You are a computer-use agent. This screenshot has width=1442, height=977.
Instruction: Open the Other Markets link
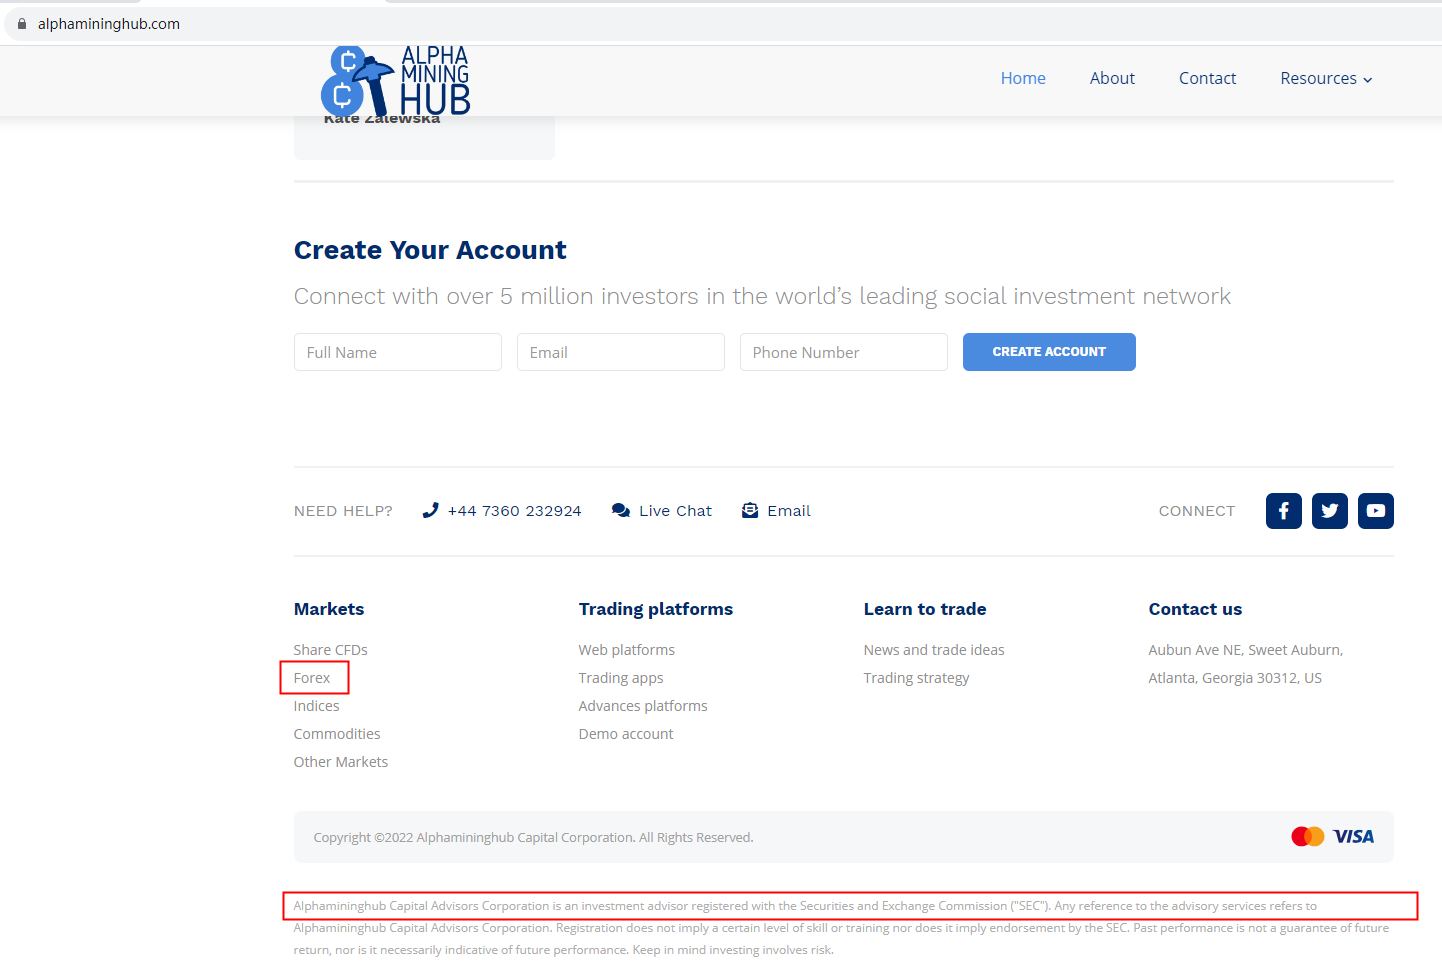coord(341,762)
